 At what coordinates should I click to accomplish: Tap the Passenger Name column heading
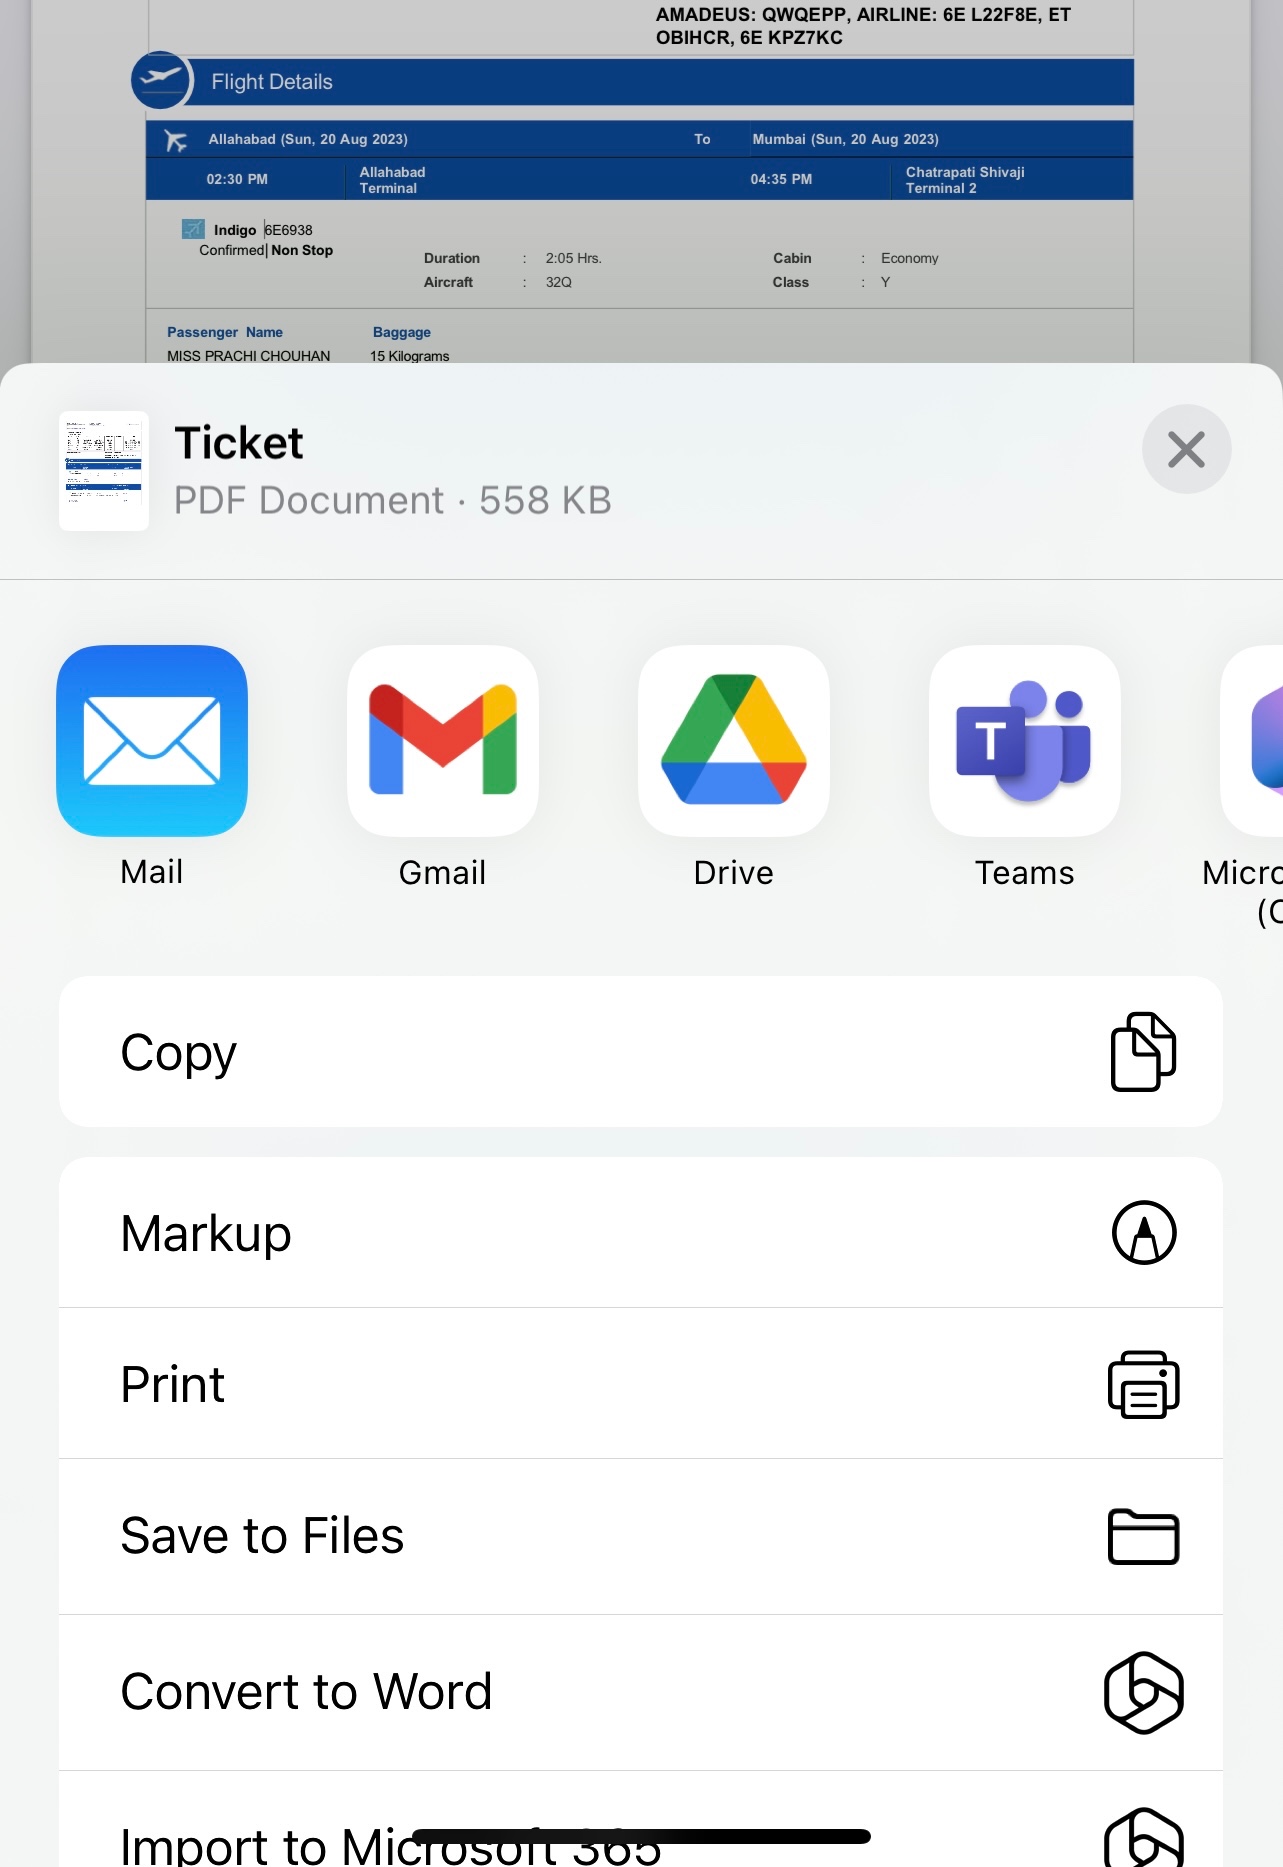point(225,332)
